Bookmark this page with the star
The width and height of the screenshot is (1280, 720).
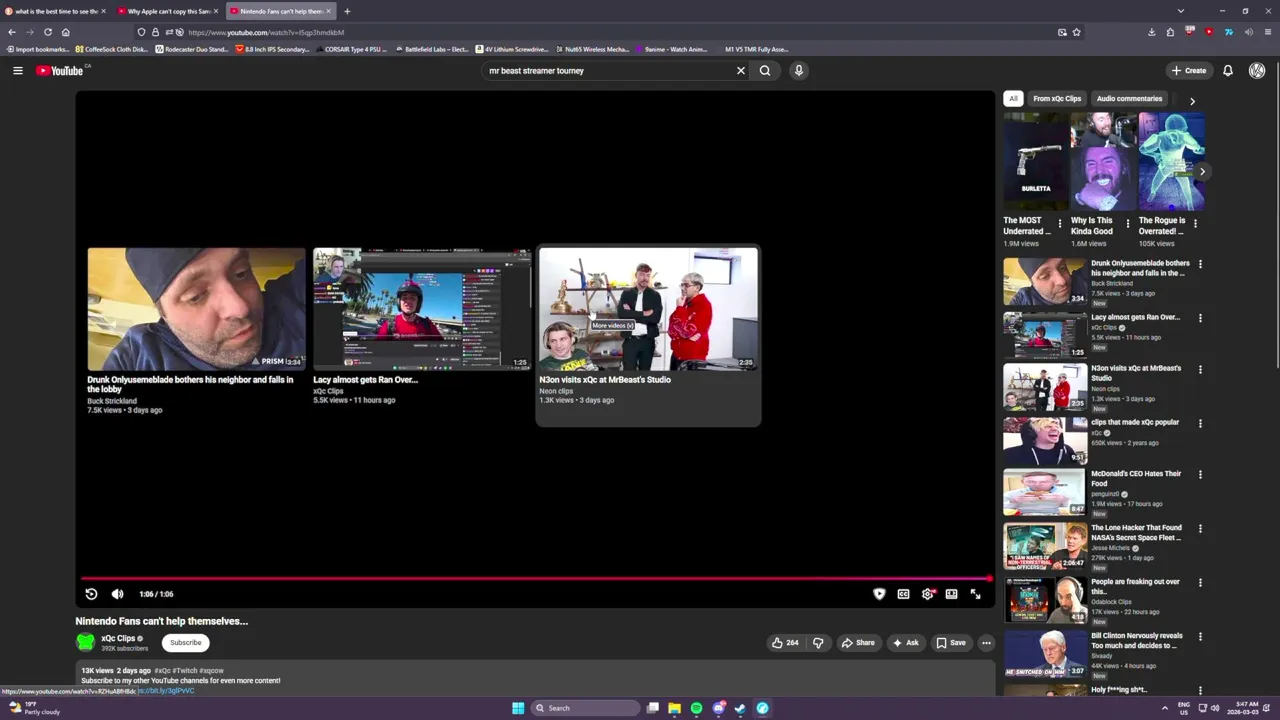(1076, 32)
